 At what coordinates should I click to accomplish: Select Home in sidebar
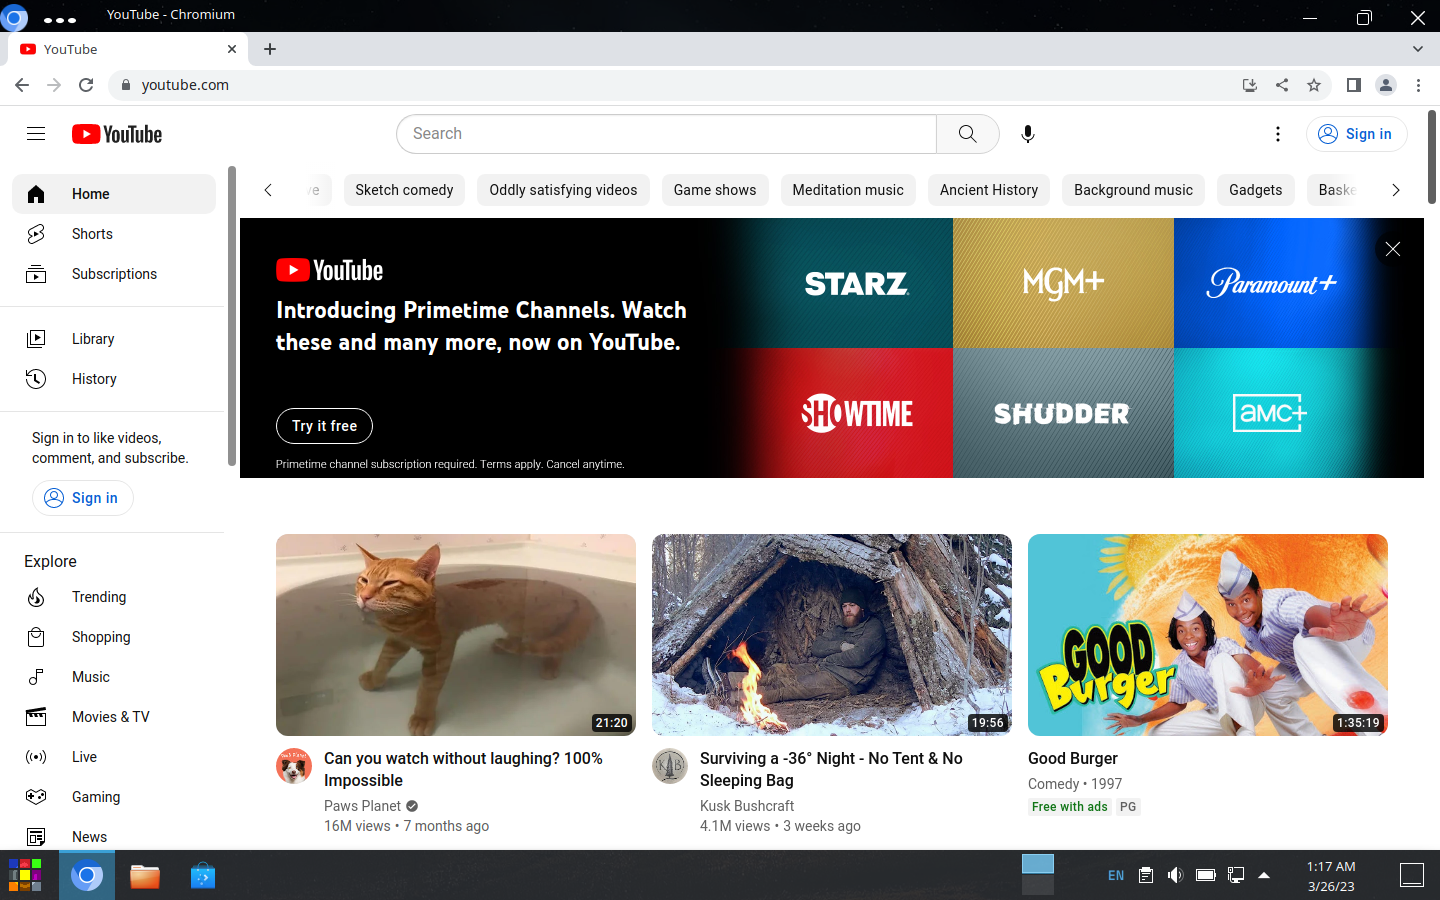pyautogui.click(x=114, y=194)
